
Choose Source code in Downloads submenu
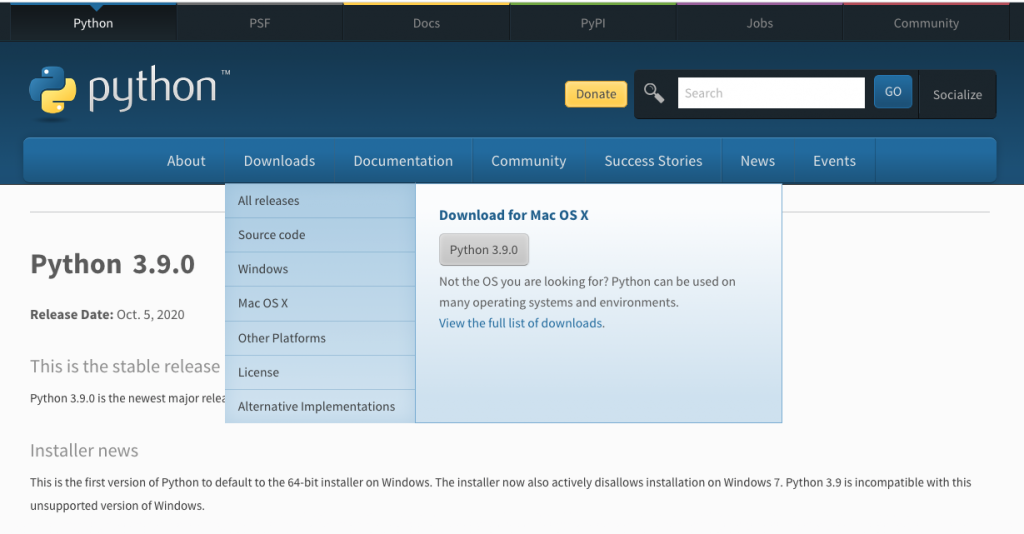320,235
